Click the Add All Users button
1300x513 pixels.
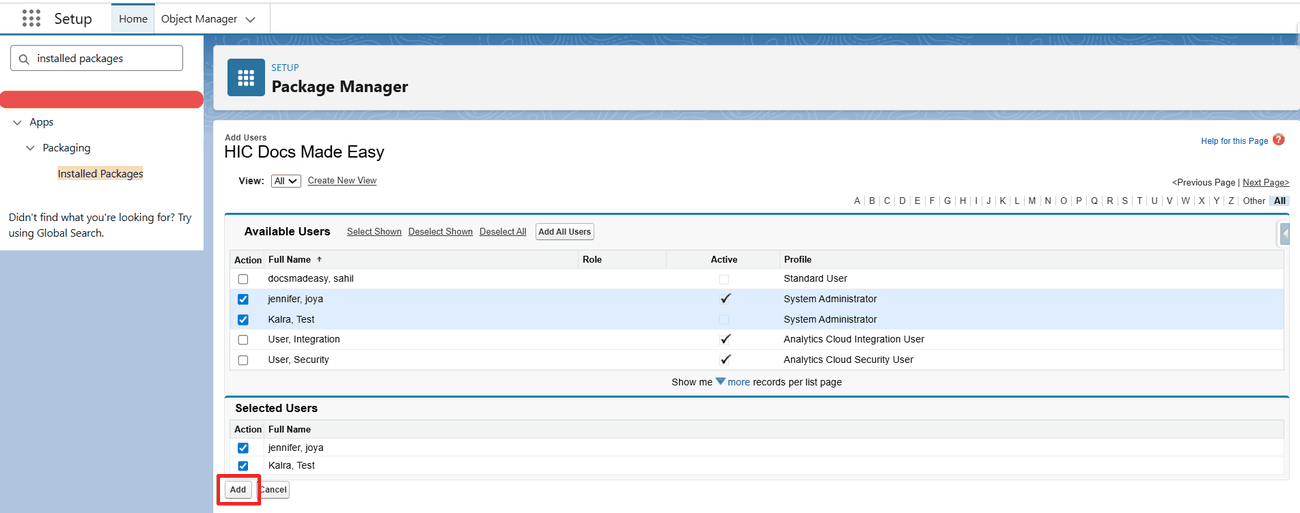(565, 232)
